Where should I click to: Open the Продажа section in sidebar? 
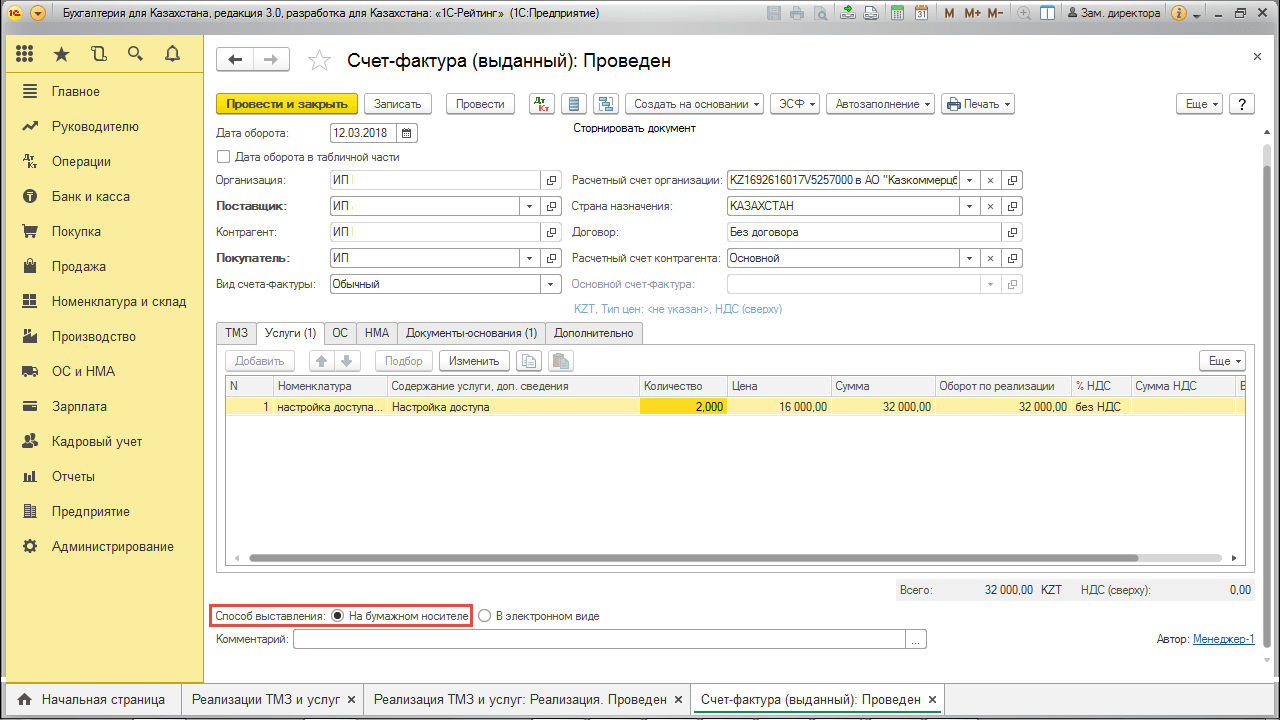click(x=78, y=267)
